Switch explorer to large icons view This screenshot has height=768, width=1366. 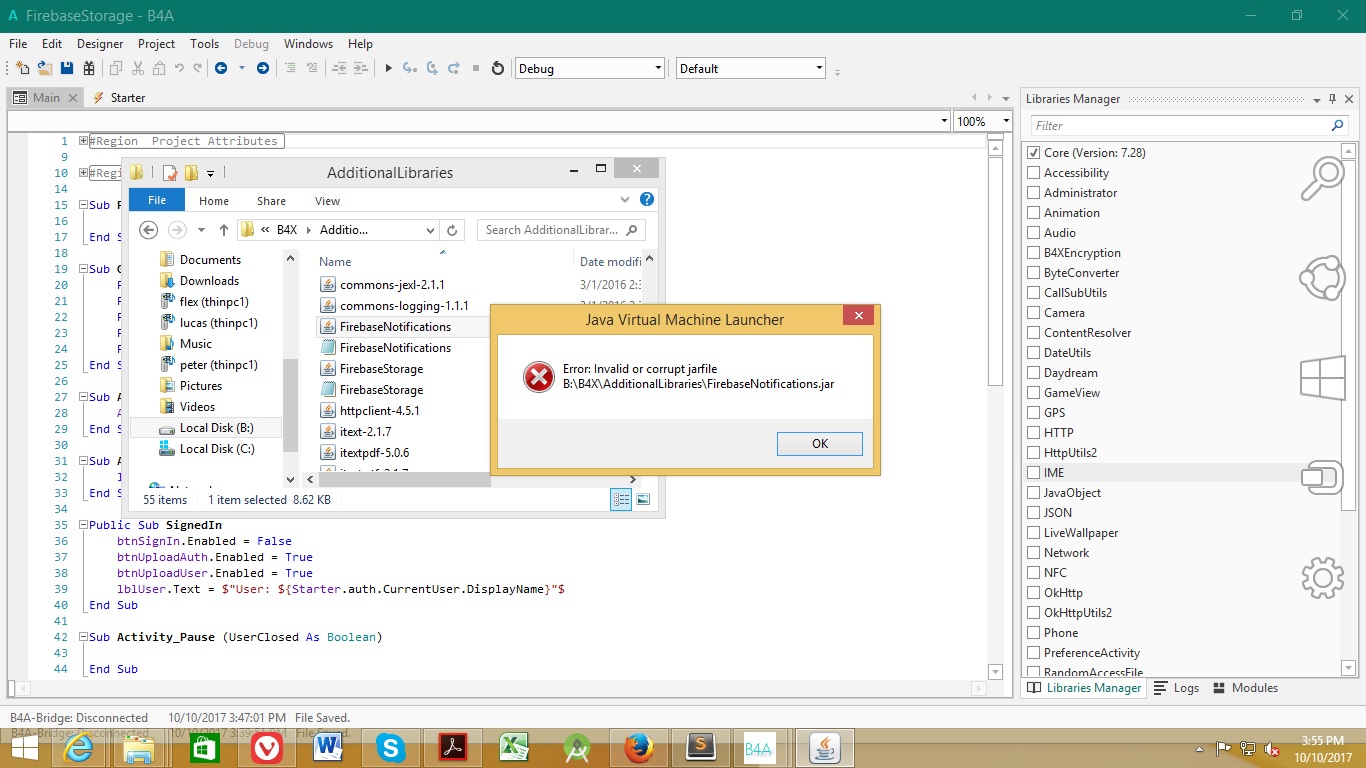pos(643,499)
